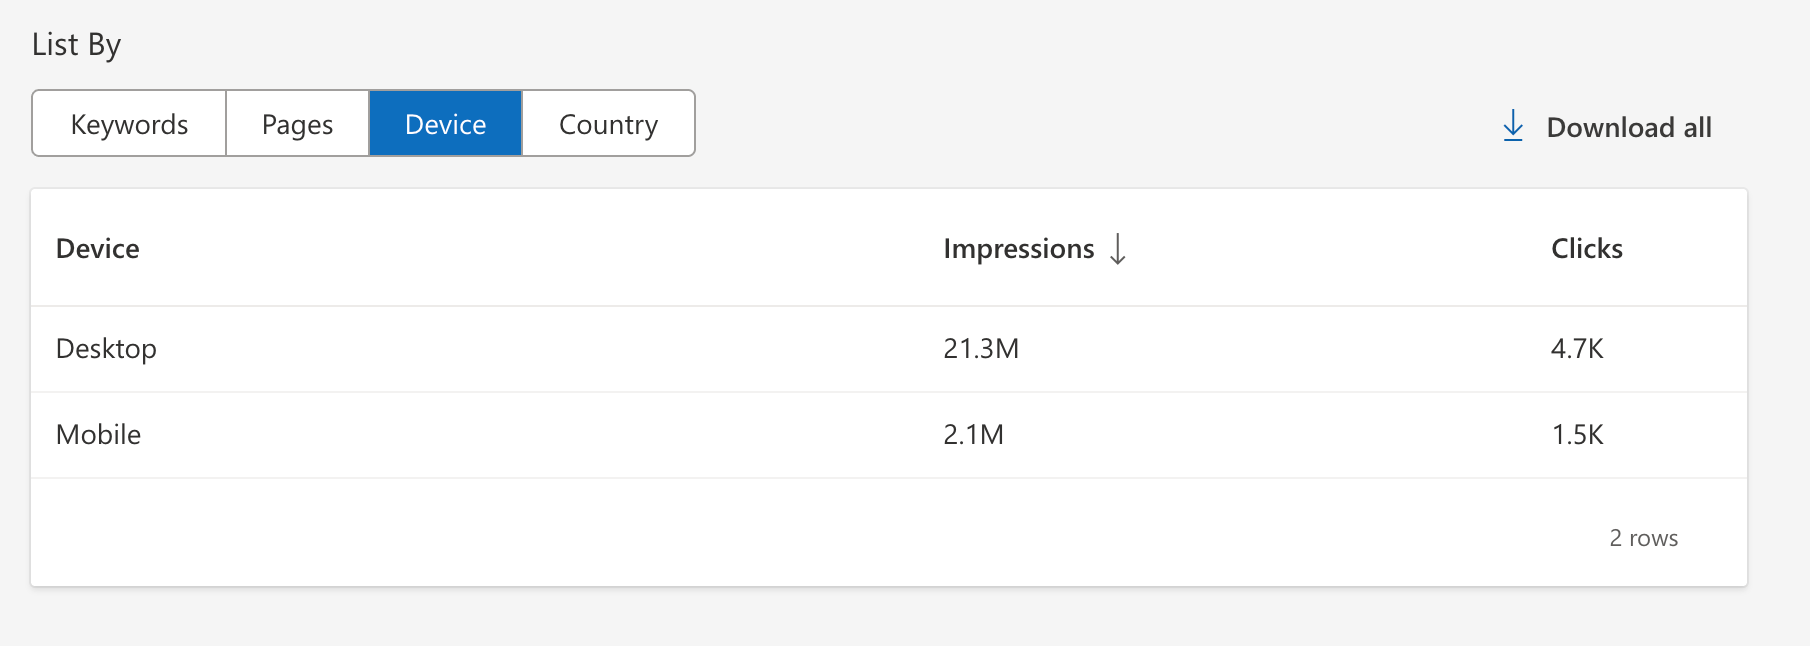The width and height of the screenshot is (1810, 646).
Task: Click the Mobile clicks value 1.5K
Action: tap(1577, 434)
